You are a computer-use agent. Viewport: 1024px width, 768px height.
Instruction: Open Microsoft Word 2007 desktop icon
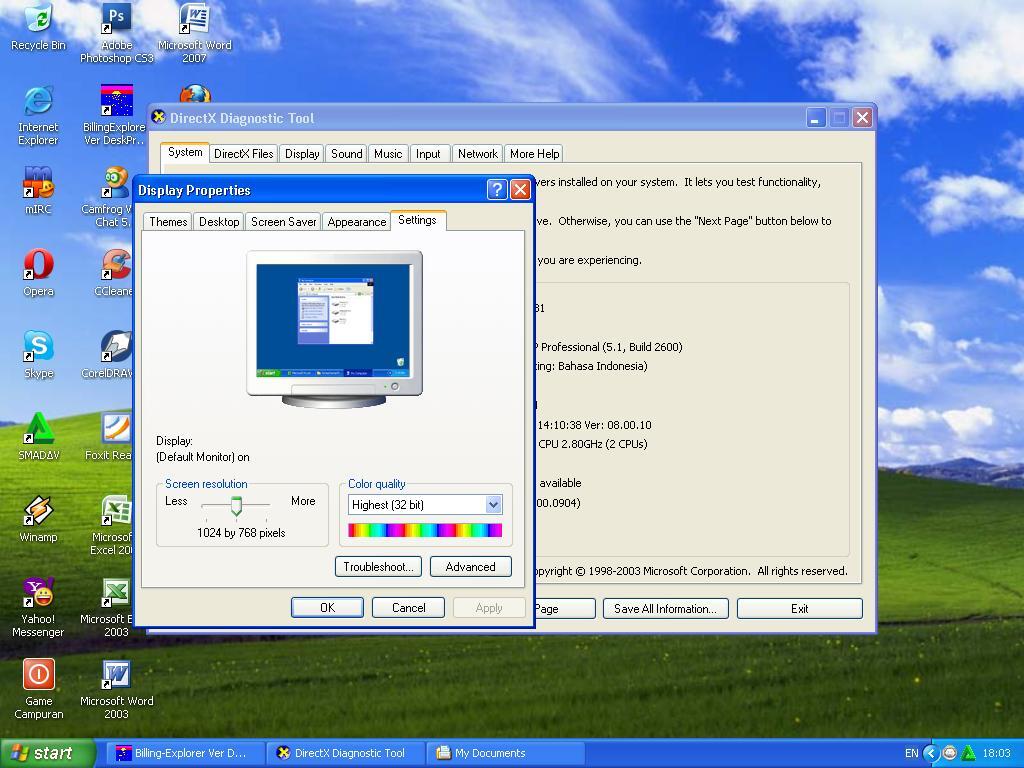(x=195, y=33)
